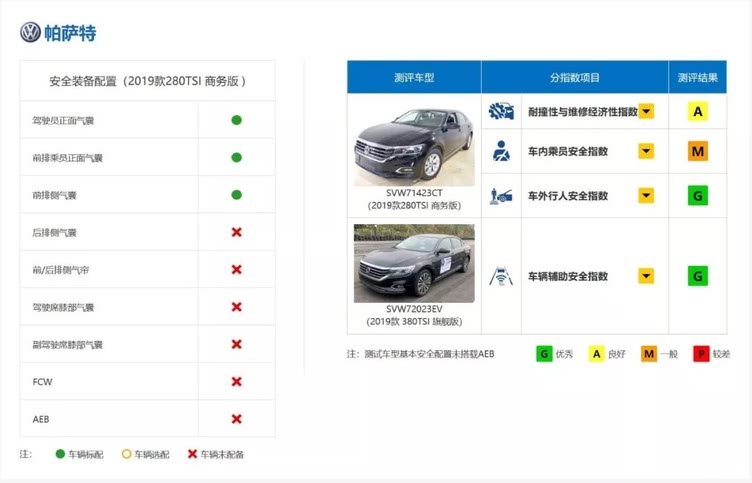Click the red P 较差 legend swatch
The height and width of the screenshot is (483, 752).
(701, 354)
